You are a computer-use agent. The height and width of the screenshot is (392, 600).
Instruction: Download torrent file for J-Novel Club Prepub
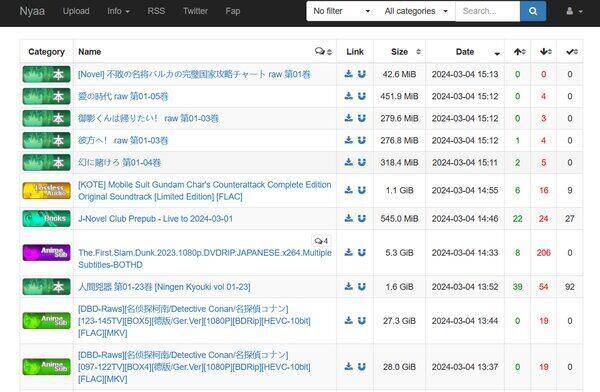[x=349, y=218]
